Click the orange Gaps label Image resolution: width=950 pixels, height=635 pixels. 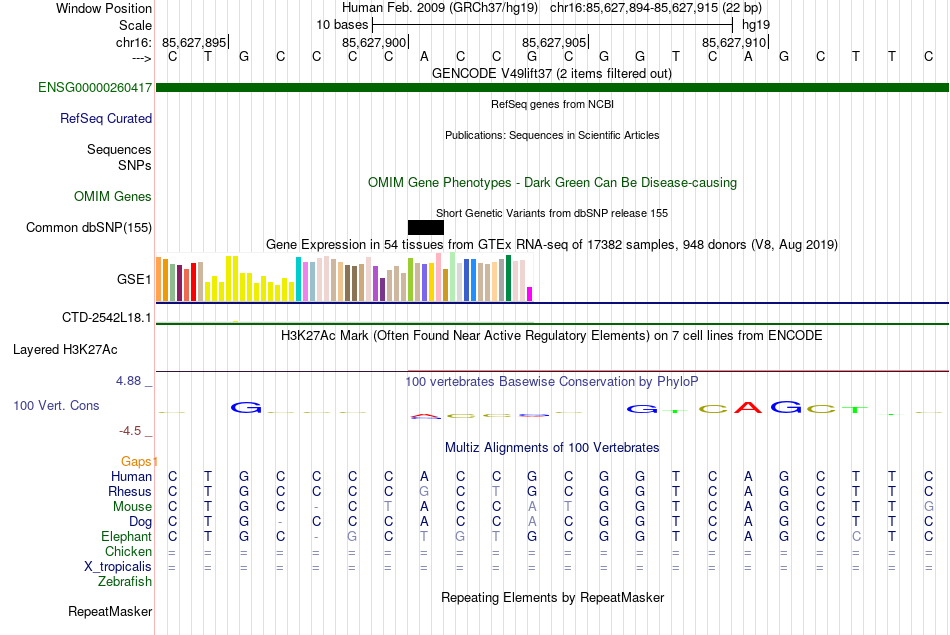tap(139, 462)
